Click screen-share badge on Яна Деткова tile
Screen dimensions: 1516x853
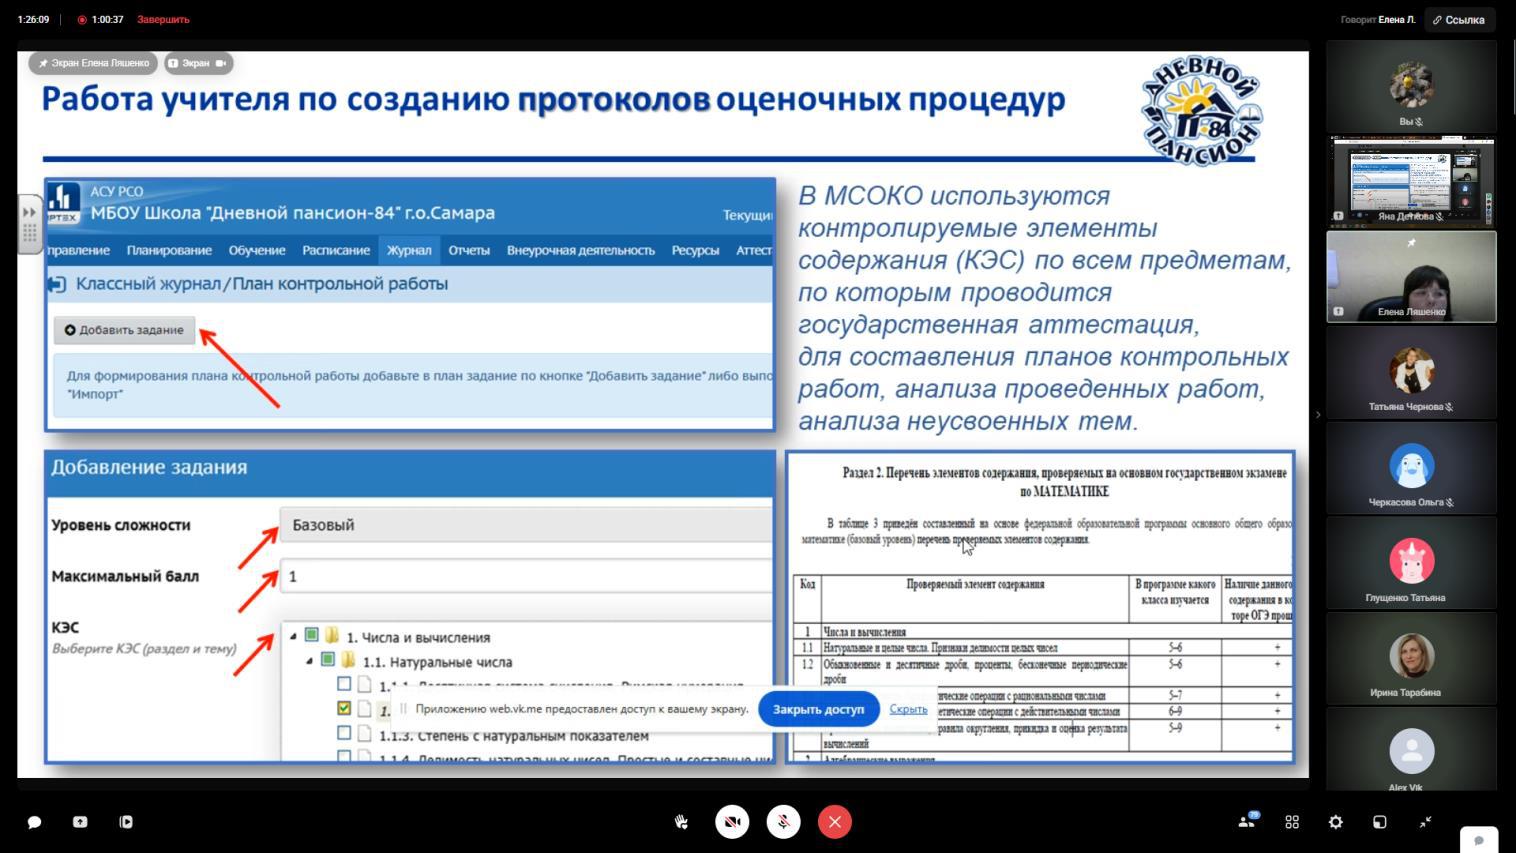coord(1338,216)
